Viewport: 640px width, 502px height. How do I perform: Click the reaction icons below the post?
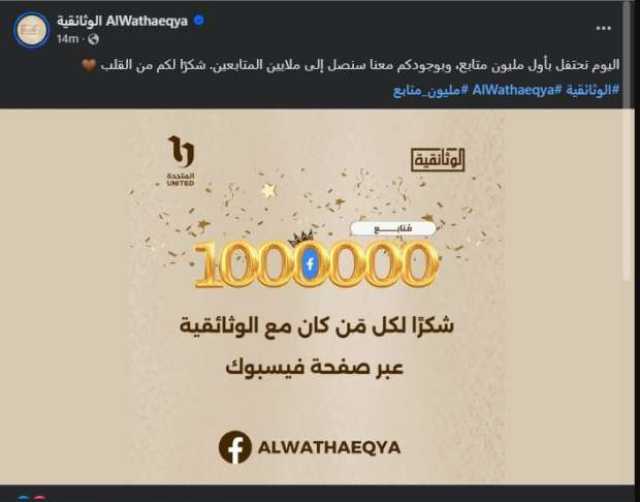click(x=33, y=498)
